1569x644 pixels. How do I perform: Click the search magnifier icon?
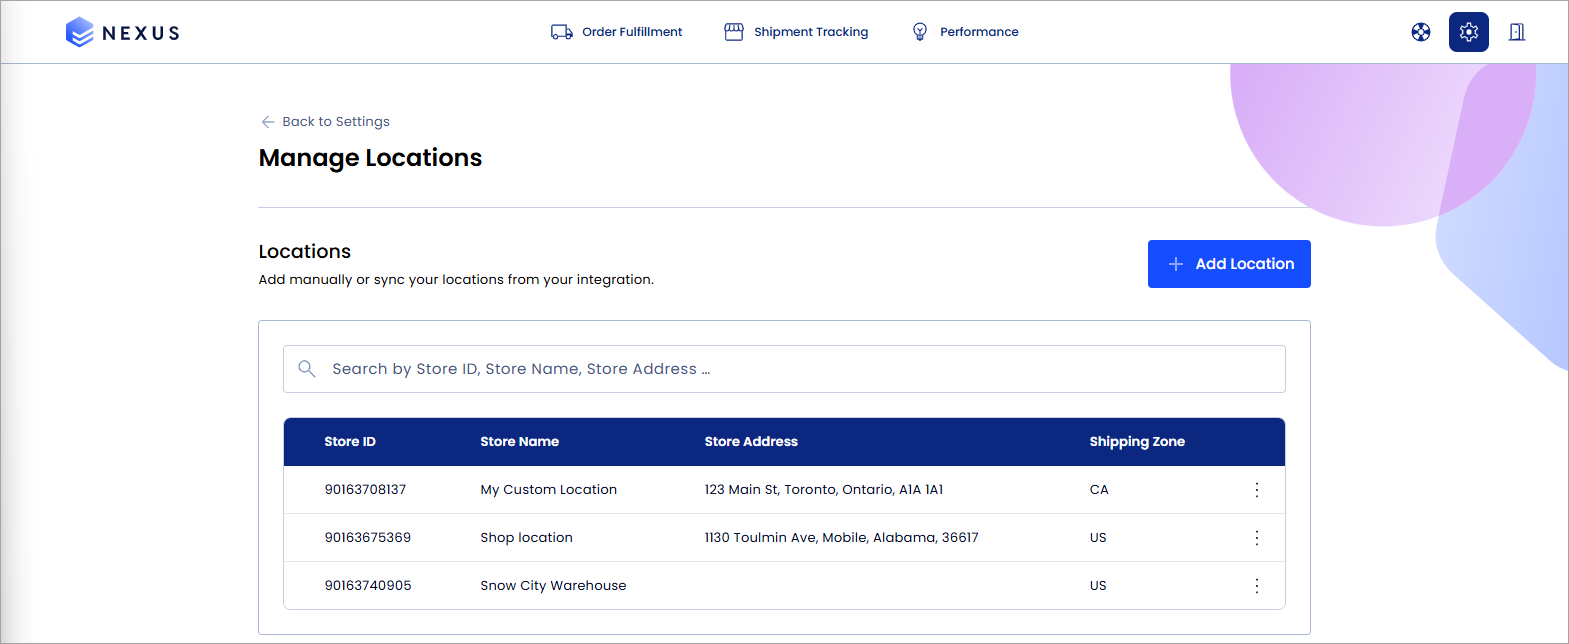[307, 369]
